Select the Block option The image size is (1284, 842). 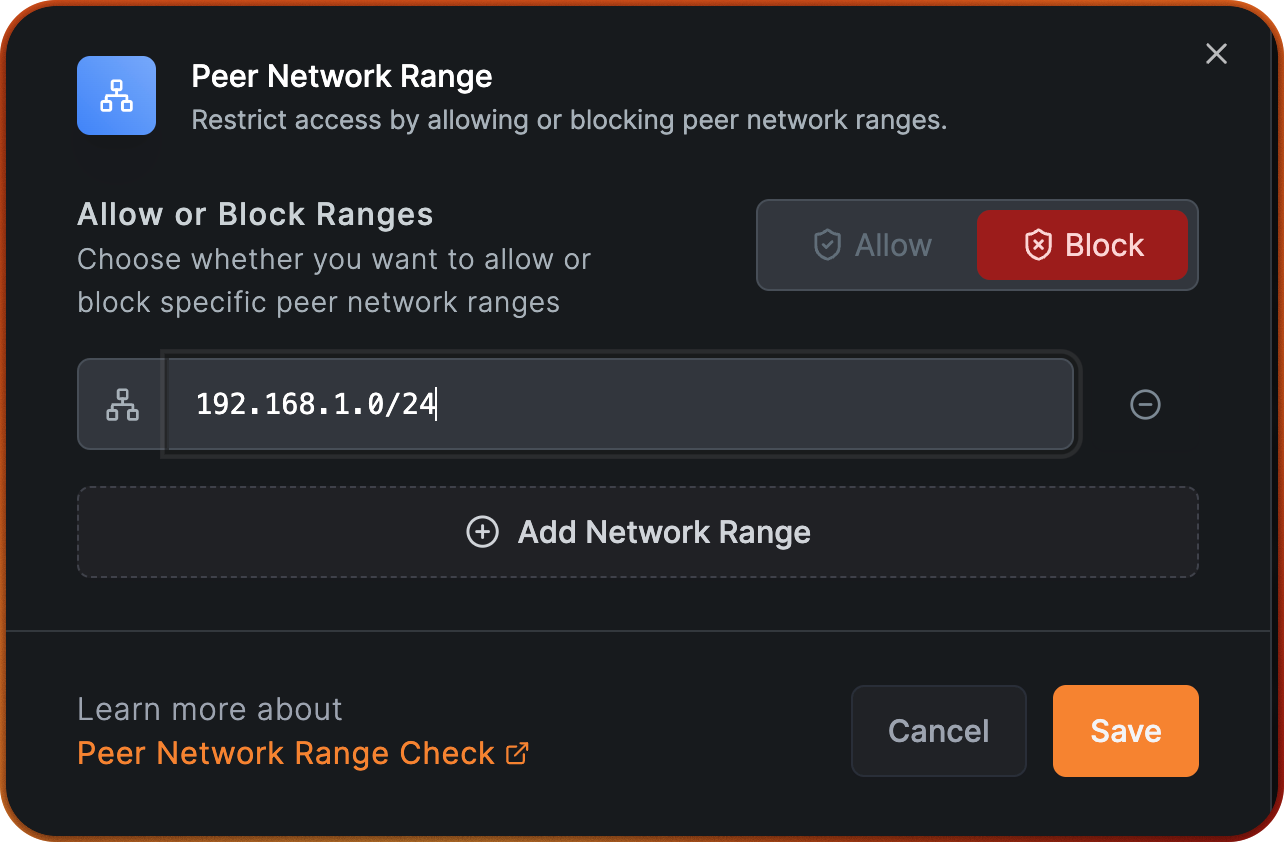pyautogui.click(x=1082, y=245)
